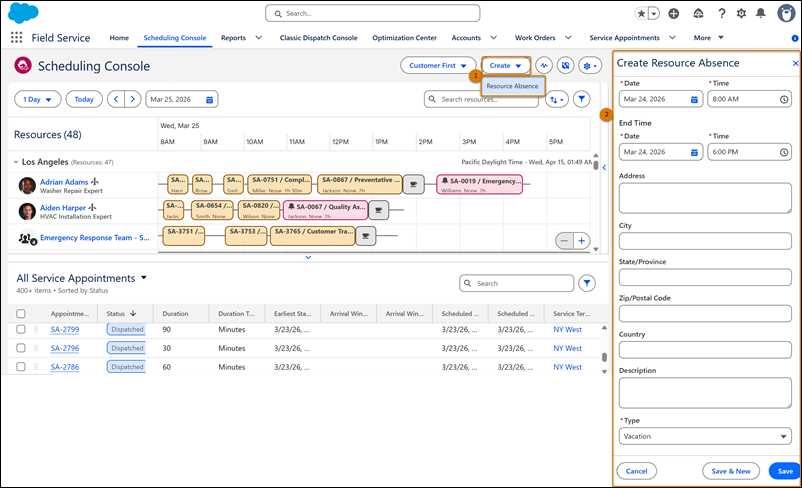Open the Setup gear icon
The width and height of the screenshot is (802, 488).
(x=741, y=14)
